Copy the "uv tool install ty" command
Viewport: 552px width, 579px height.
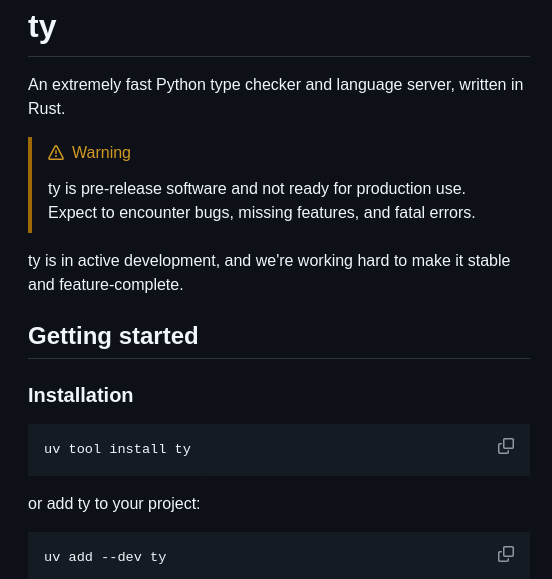pyautogui.click(x=505, y=446)
